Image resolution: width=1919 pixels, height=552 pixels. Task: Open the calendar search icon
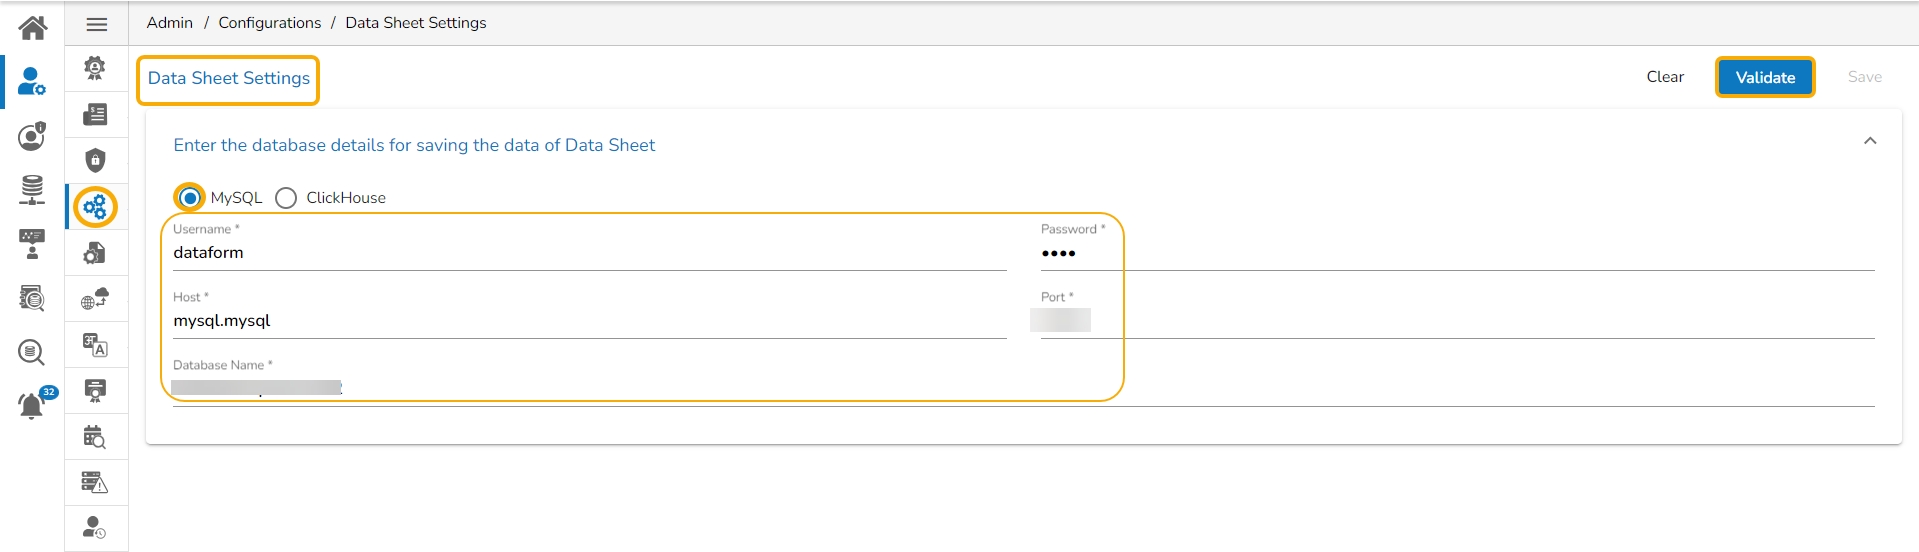95,437
